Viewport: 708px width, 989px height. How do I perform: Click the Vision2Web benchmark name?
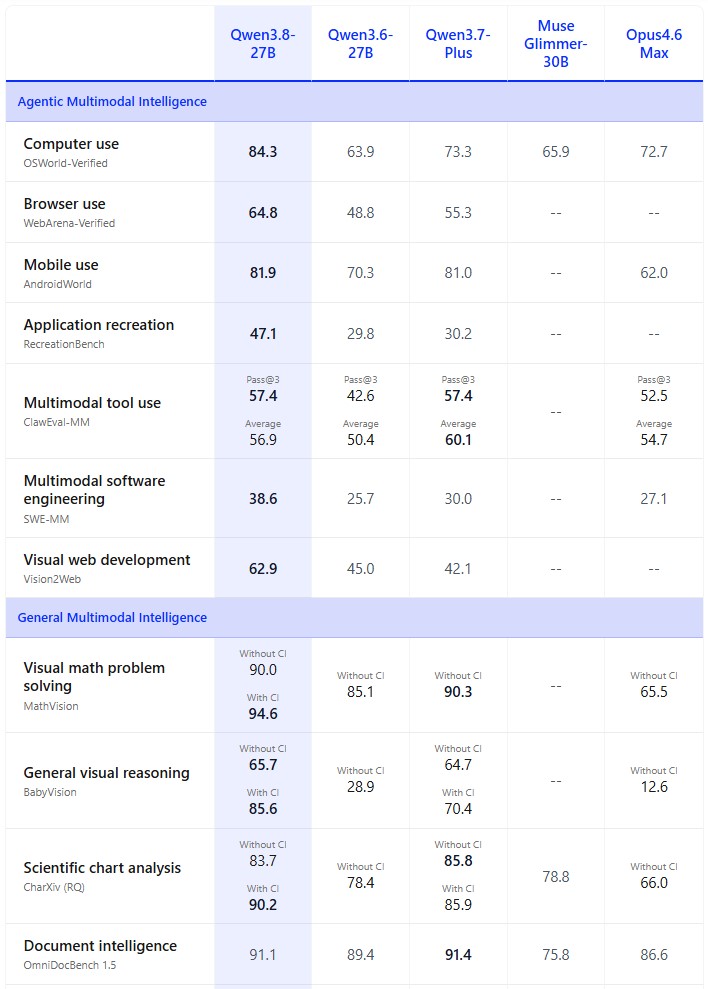pos(52,579)
